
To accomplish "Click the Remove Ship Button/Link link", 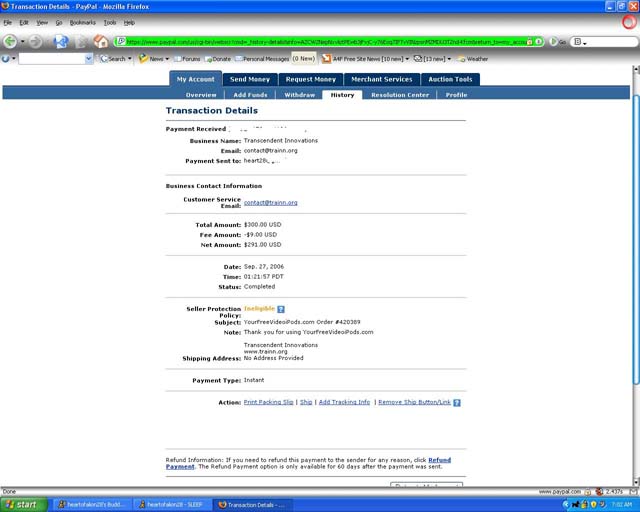I will (414, 402).
